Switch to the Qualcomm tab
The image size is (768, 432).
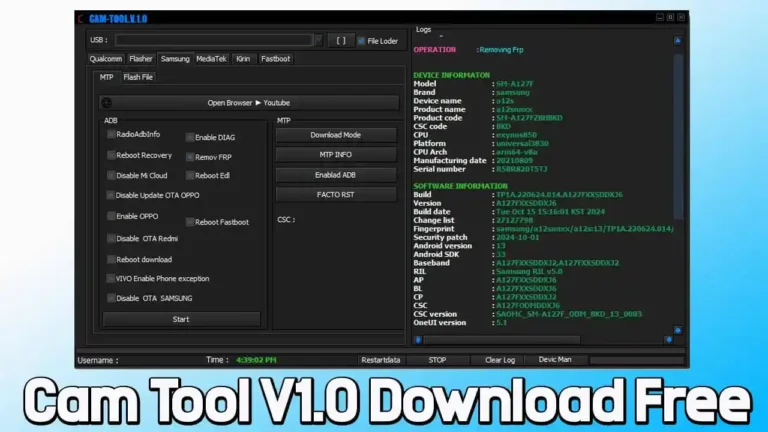coord(105,59)
